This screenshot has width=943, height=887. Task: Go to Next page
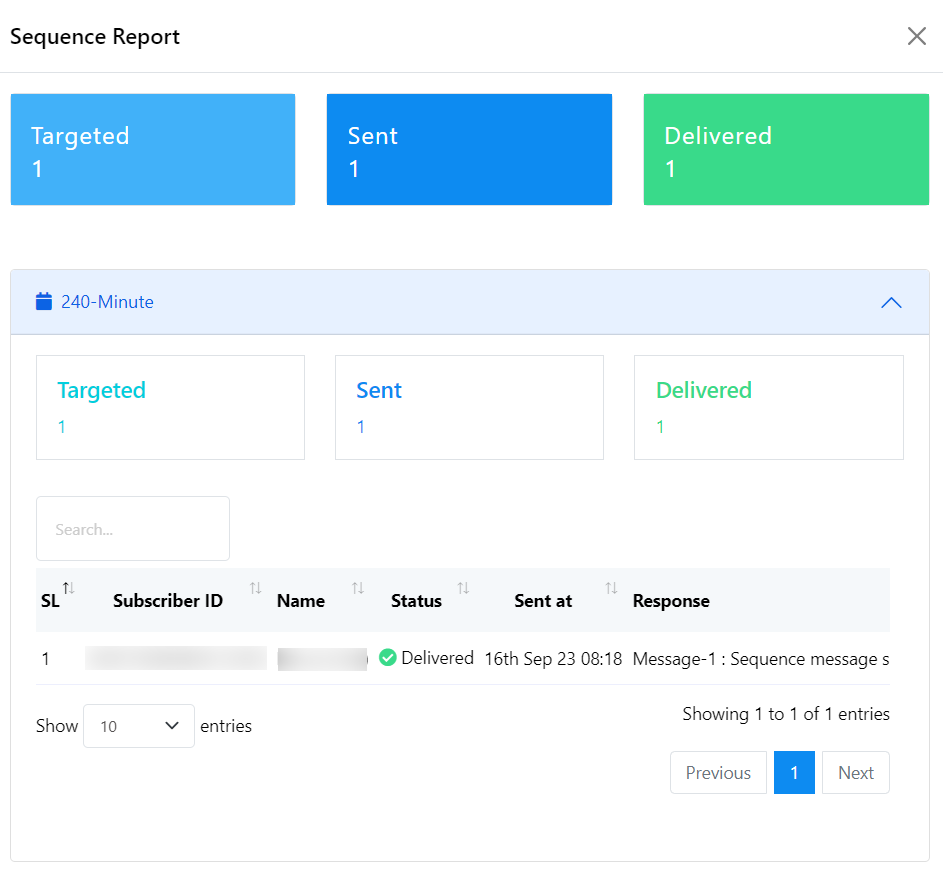[x=856, y=773]
